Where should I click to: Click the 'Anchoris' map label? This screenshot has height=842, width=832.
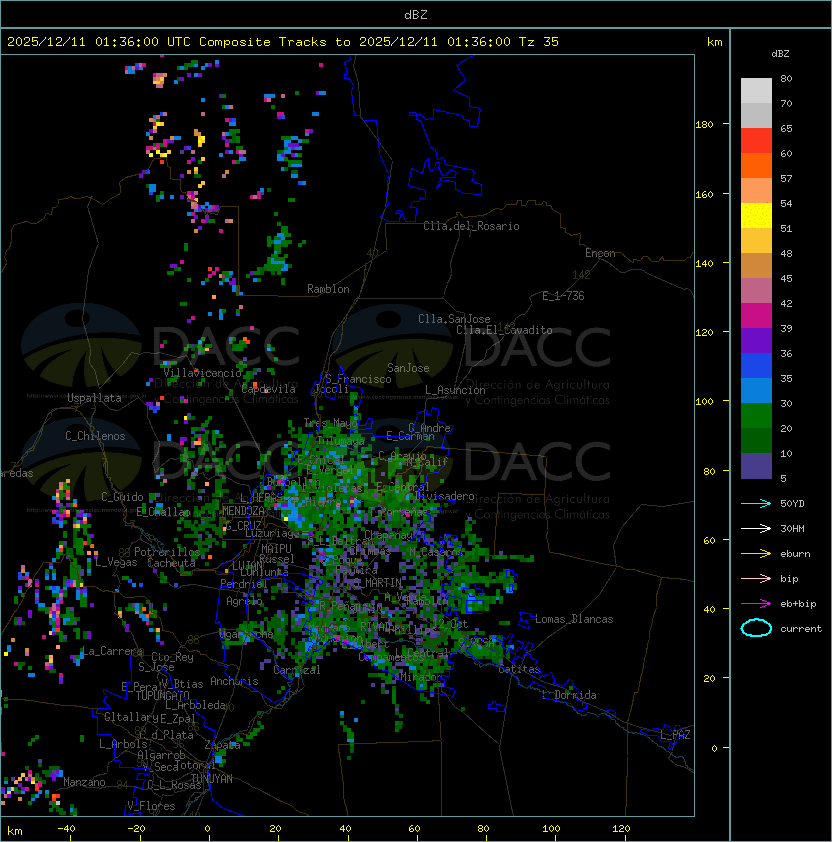pos(234,681)
